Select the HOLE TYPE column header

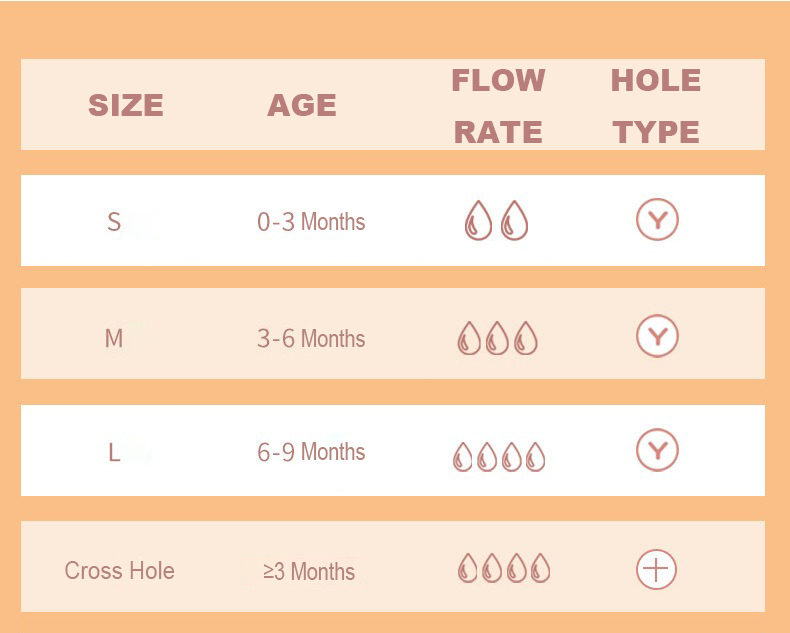tap(656, 106)
